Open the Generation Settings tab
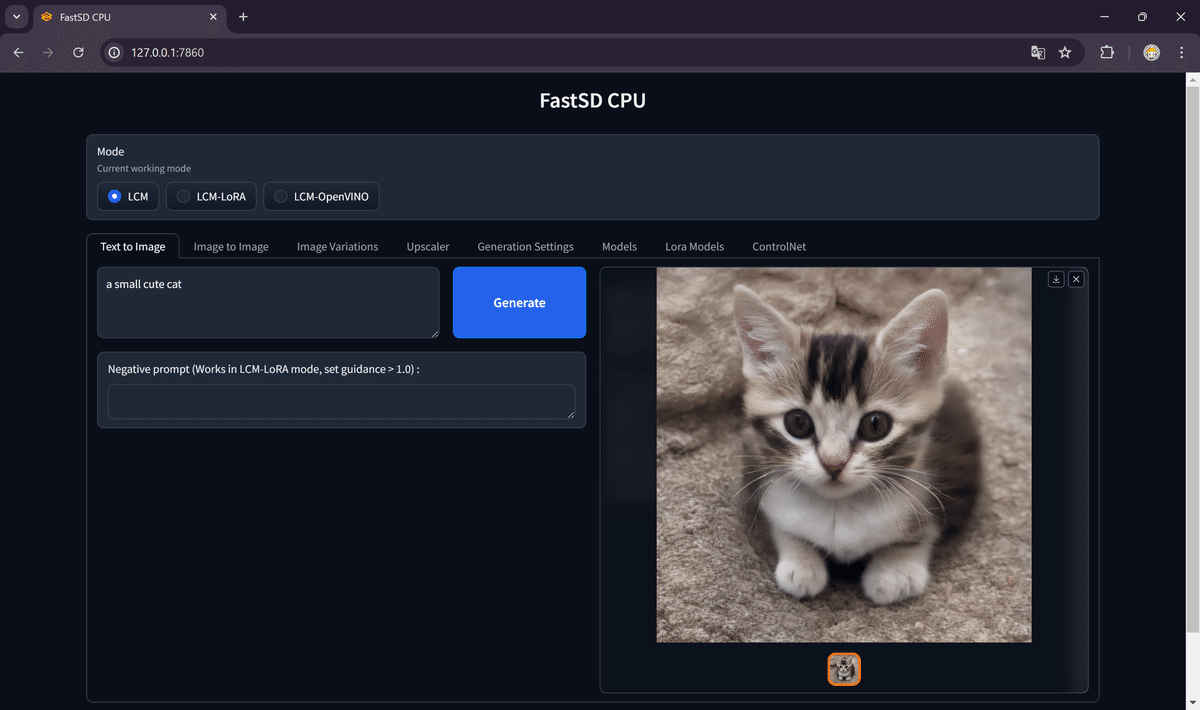This screenshot has height=710, width=1200. coord(525,246)
